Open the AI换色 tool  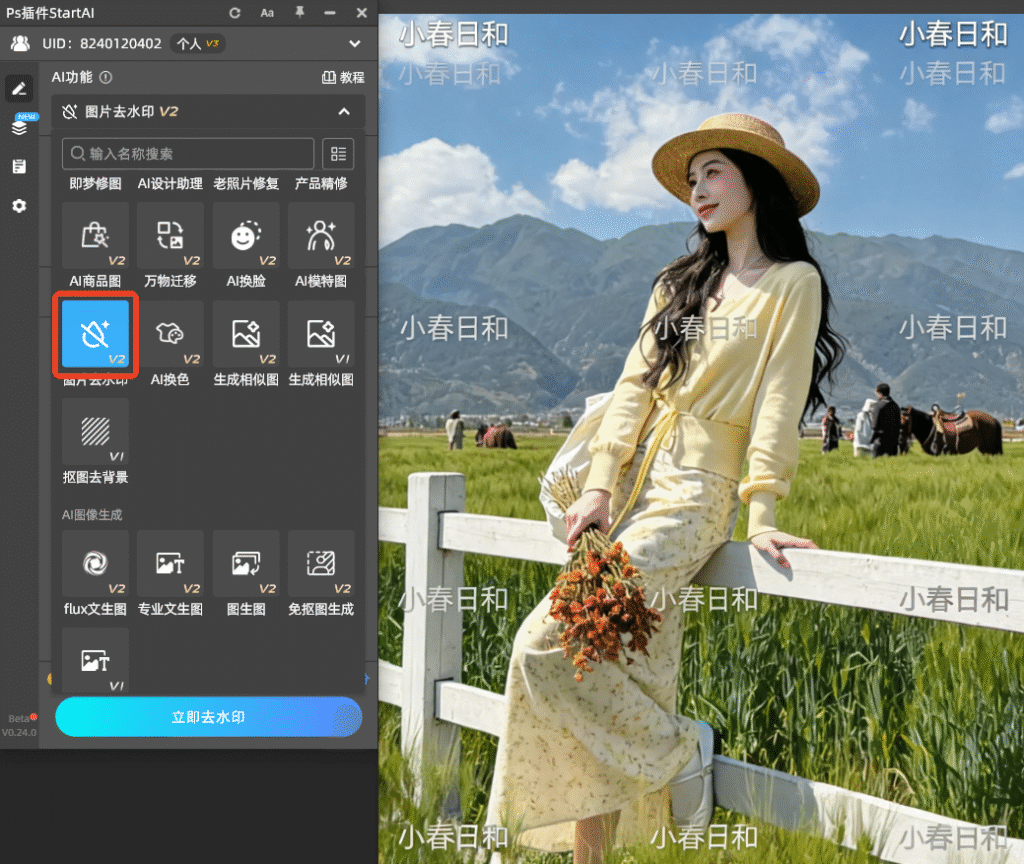[x=170, y=334]
